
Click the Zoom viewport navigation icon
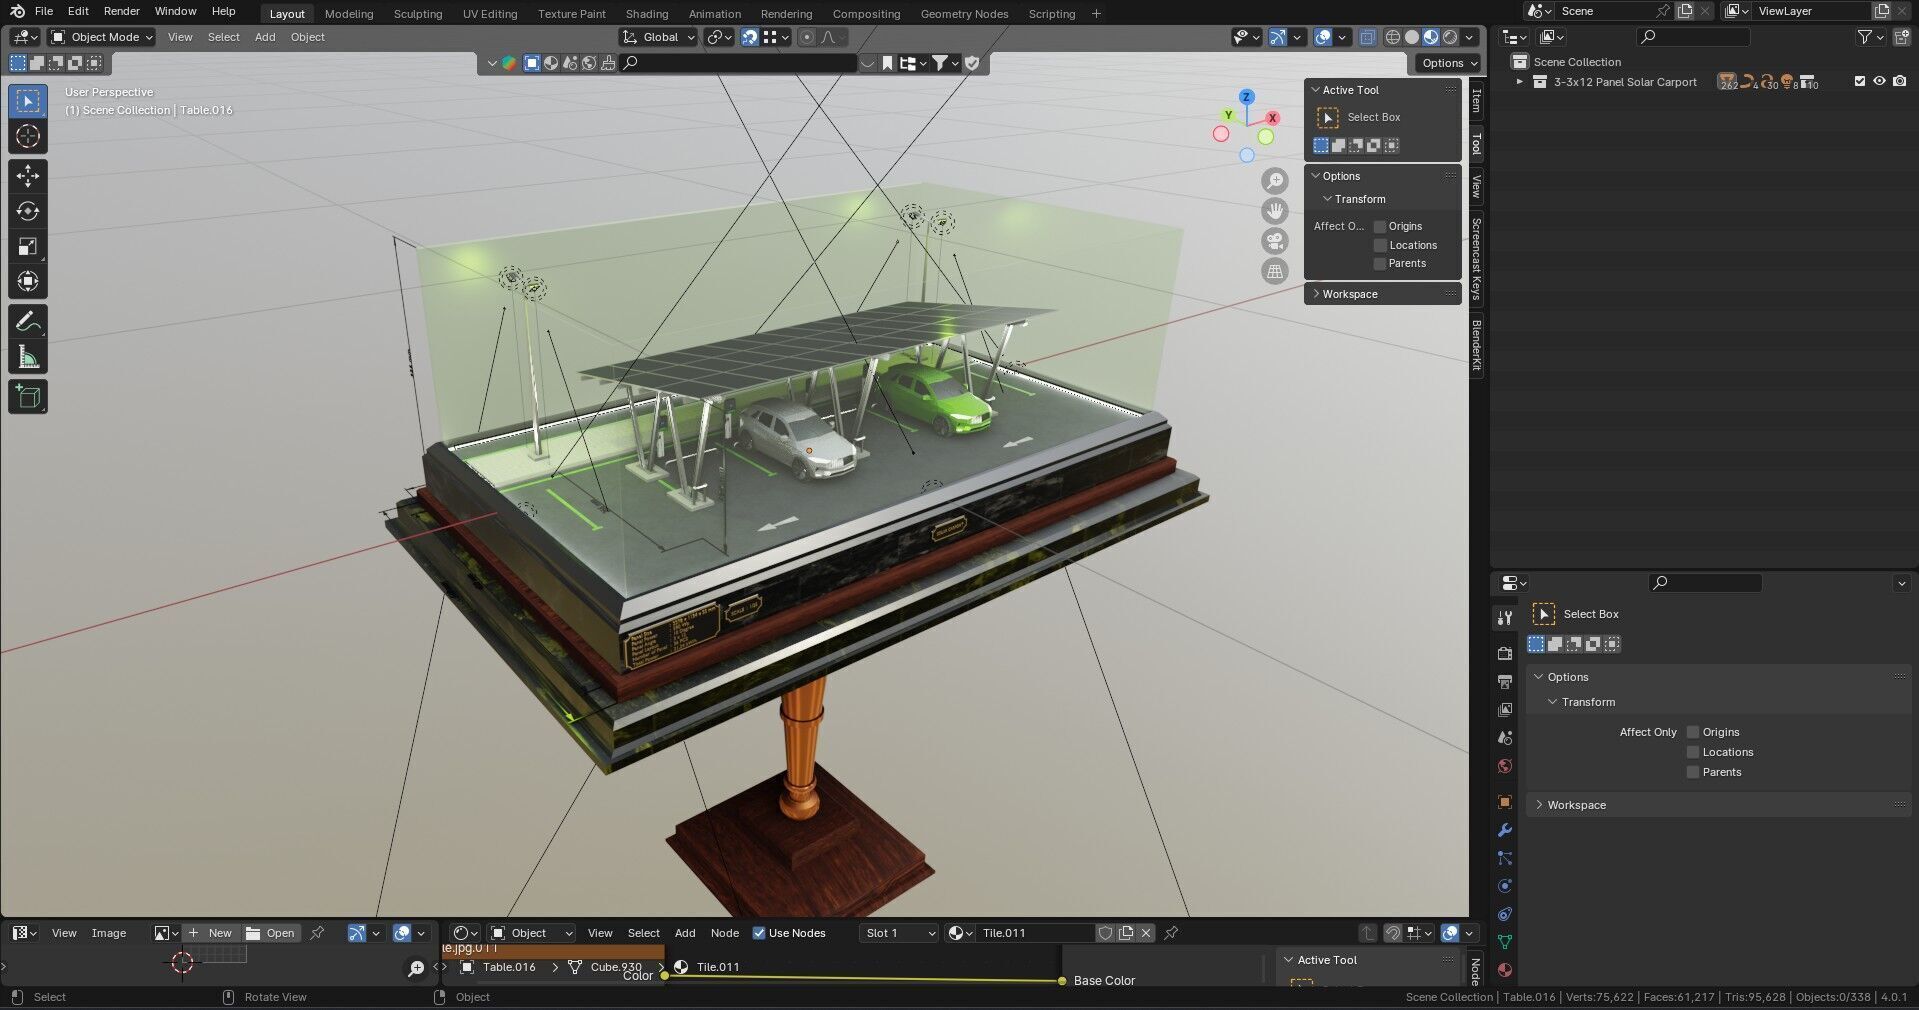point(1275,181)
